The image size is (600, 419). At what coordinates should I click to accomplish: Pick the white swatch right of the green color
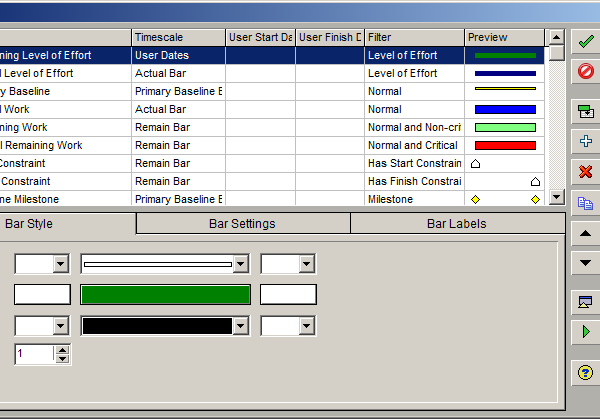pyautogui.click(x=288, y=295)
